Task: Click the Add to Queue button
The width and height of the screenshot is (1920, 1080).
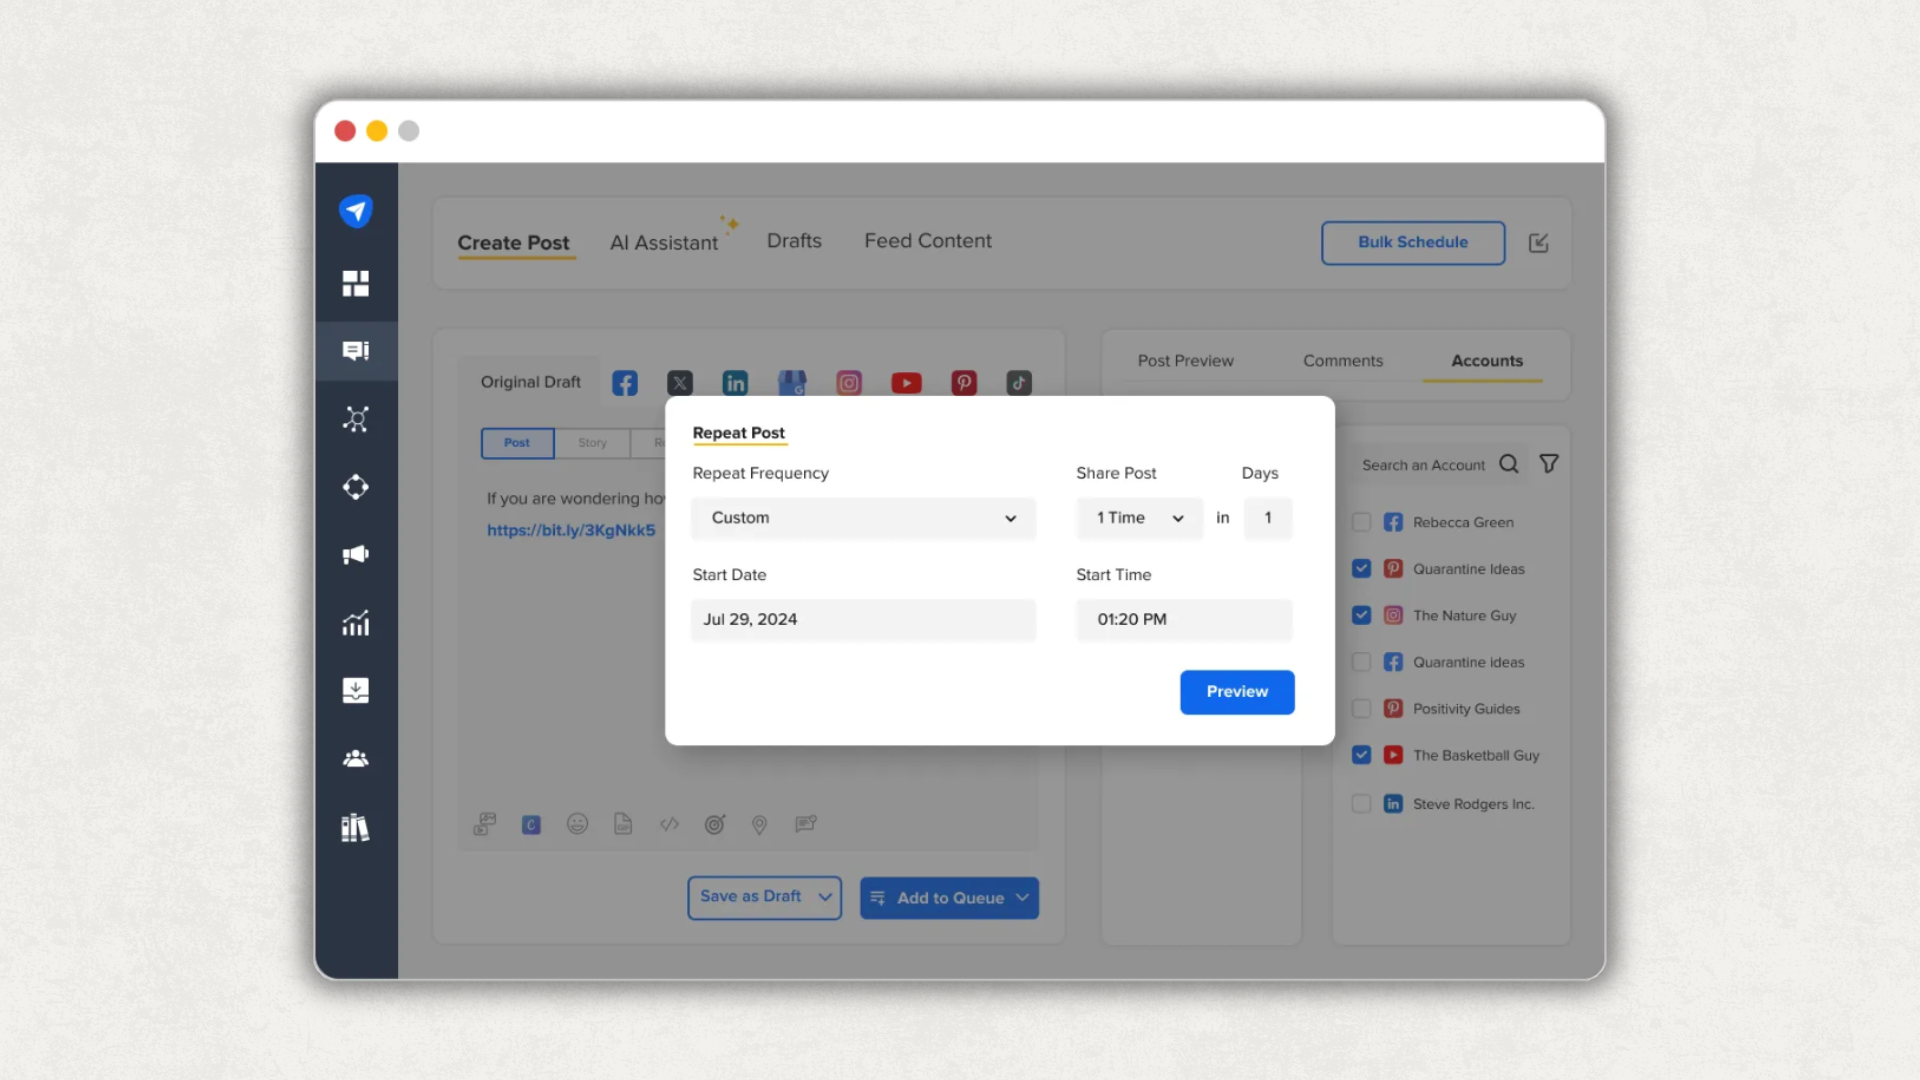Action: [x=950, y=898]
